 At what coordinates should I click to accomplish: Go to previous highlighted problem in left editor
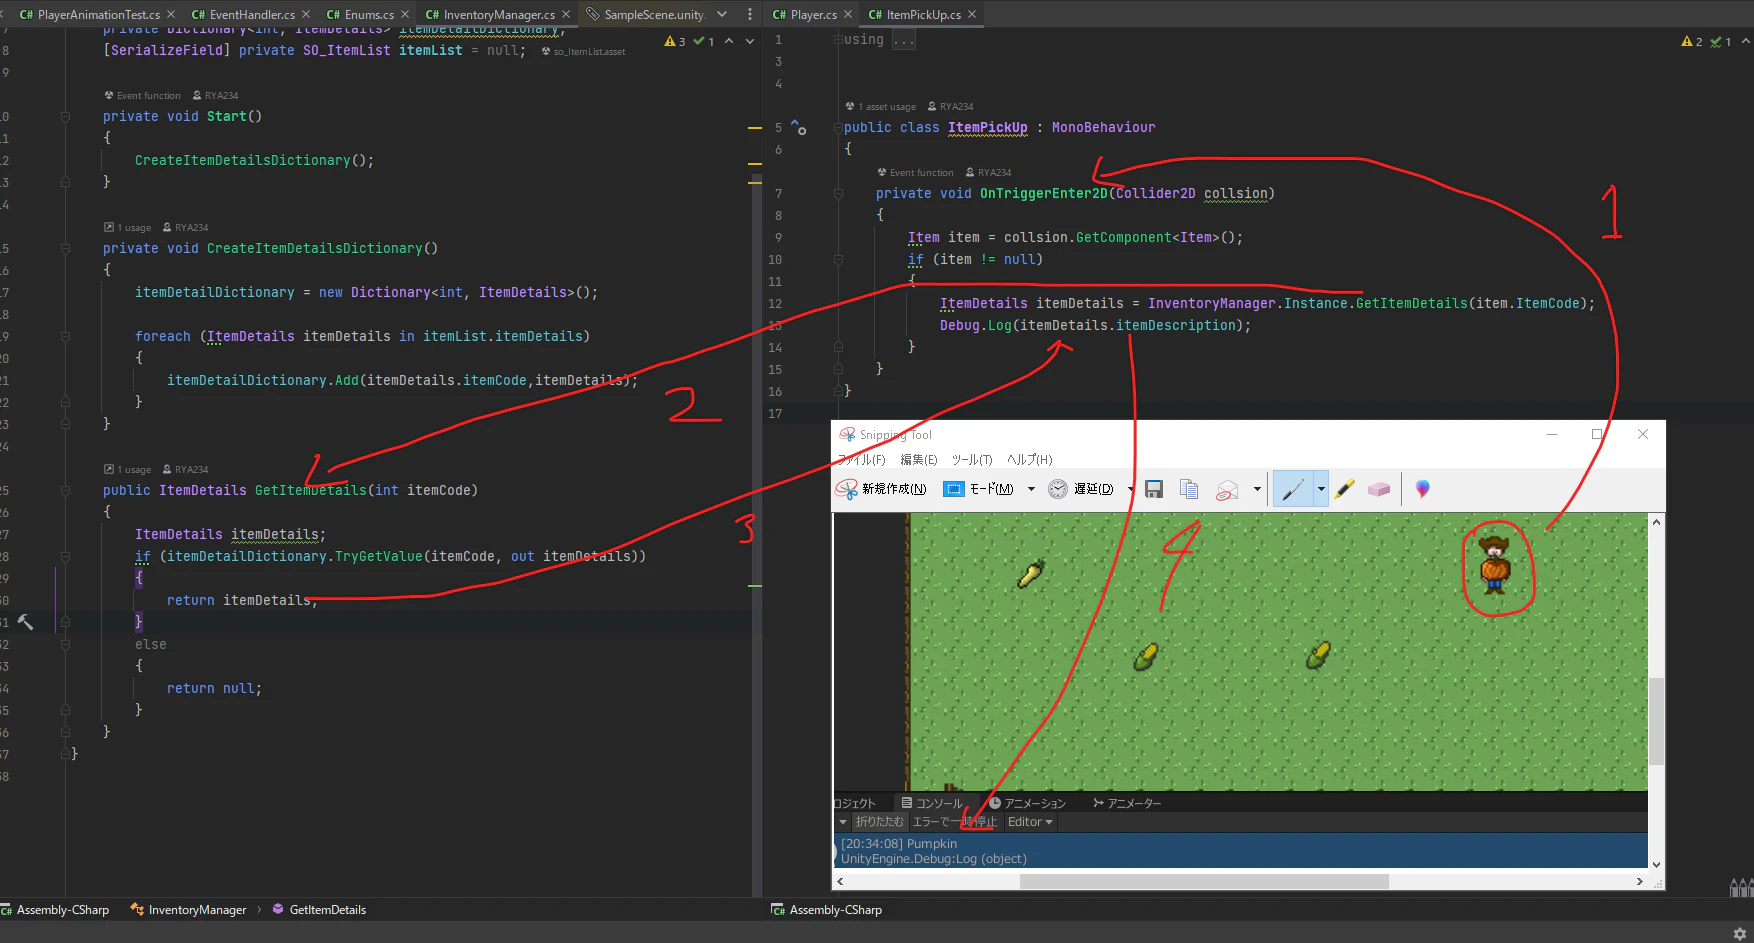click(729, 41)
